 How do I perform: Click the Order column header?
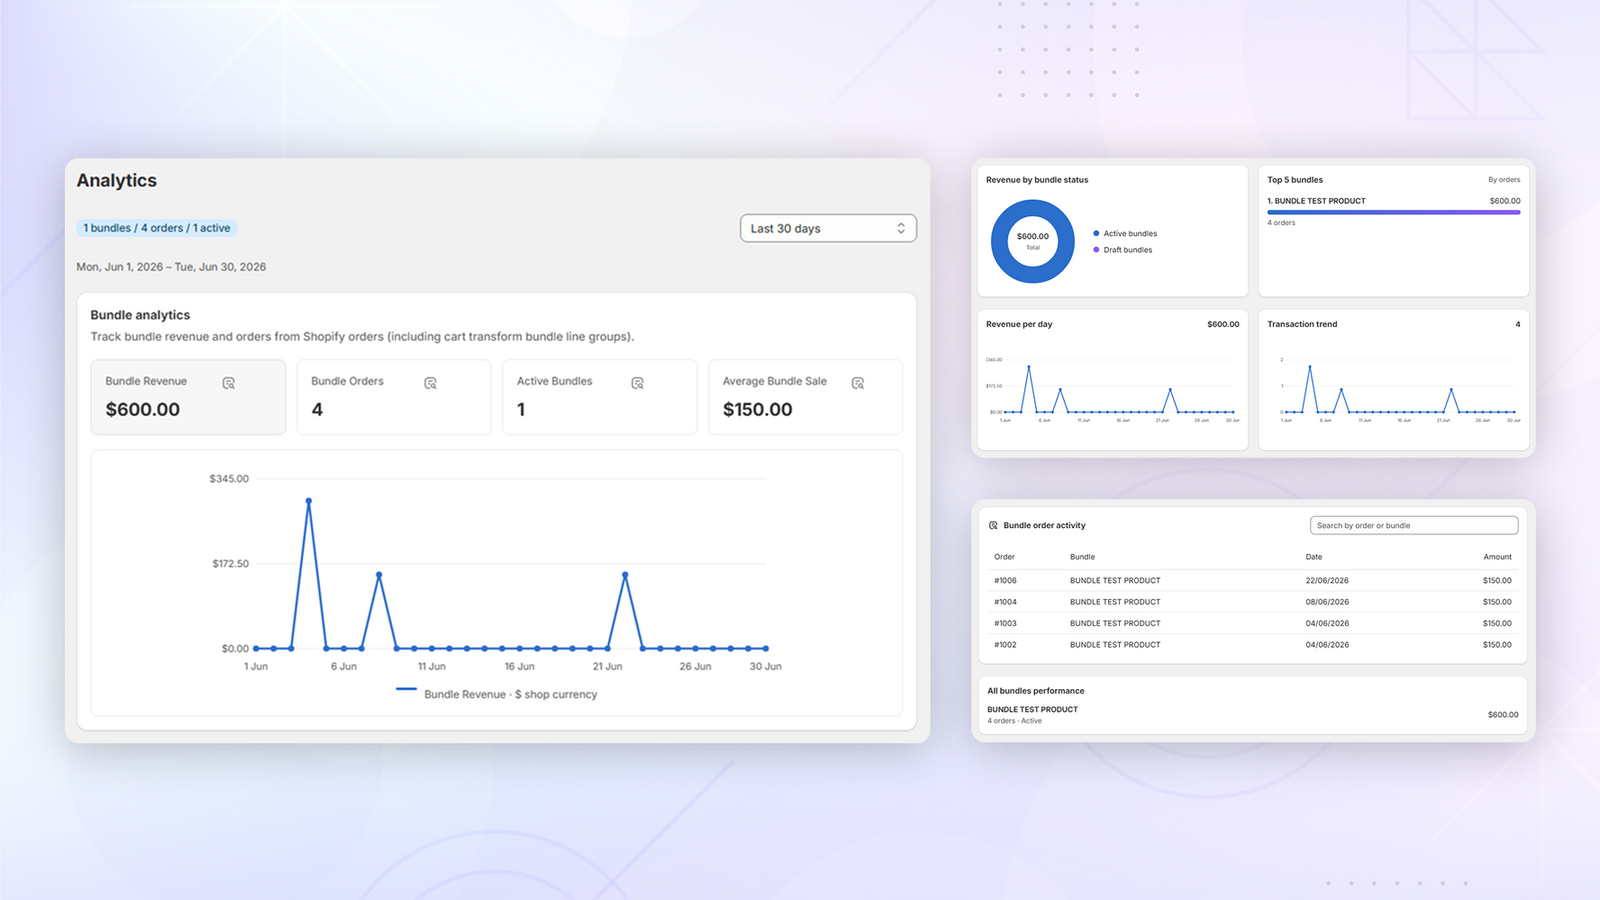coord(1004,557)
